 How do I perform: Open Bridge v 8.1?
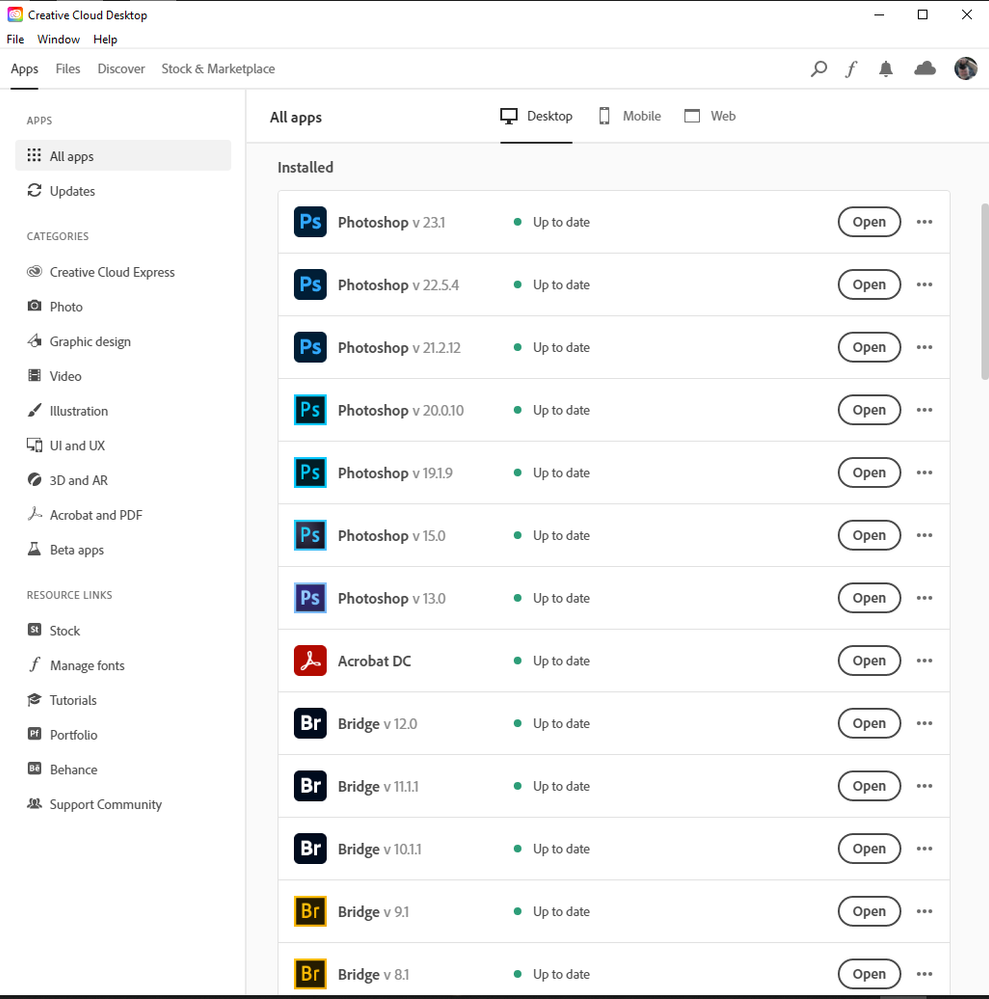(x=869, y=974)
